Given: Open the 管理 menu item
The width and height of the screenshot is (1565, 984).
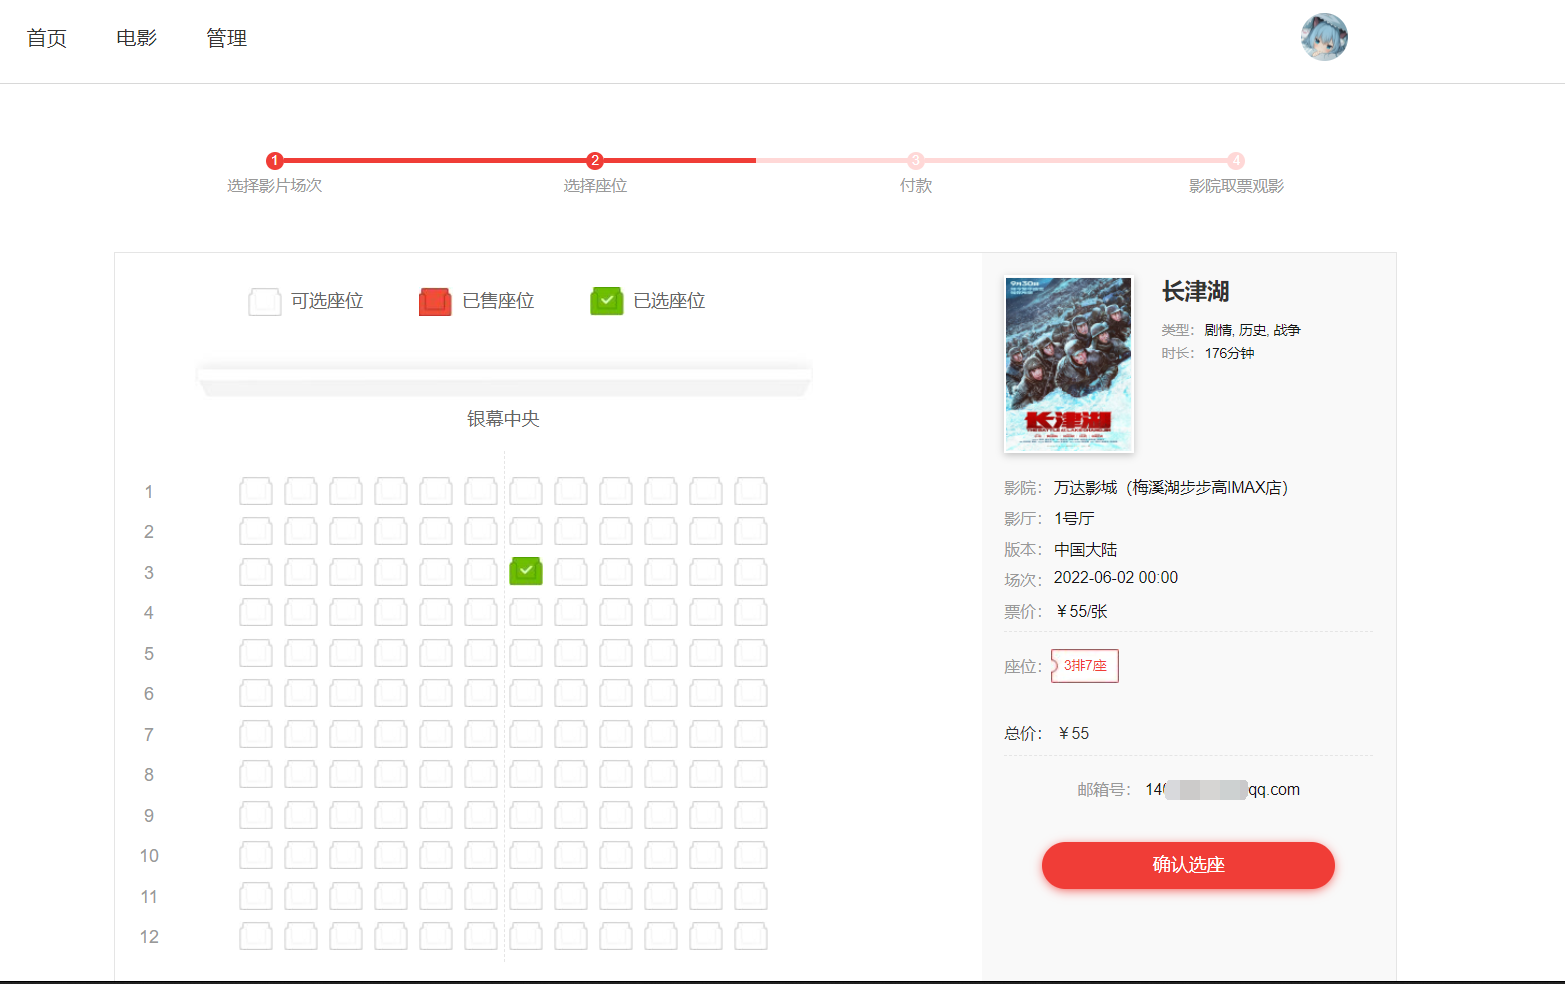Looking at the screenshot, I should 226,37.
